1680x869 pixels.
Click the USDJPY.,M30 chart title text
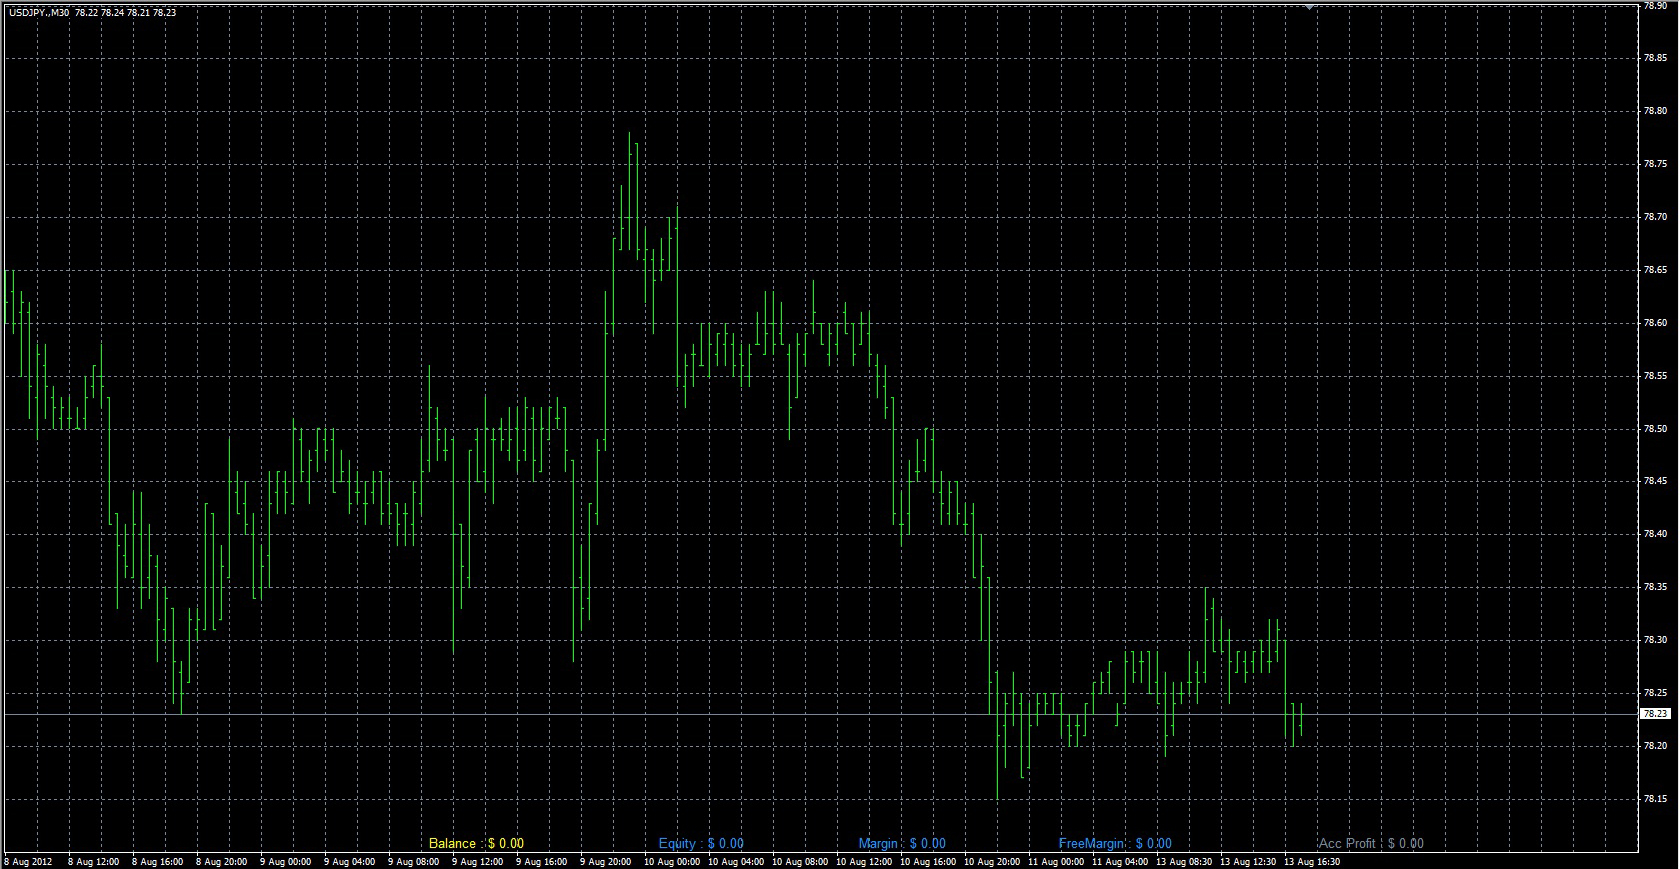tap(39, 13)
